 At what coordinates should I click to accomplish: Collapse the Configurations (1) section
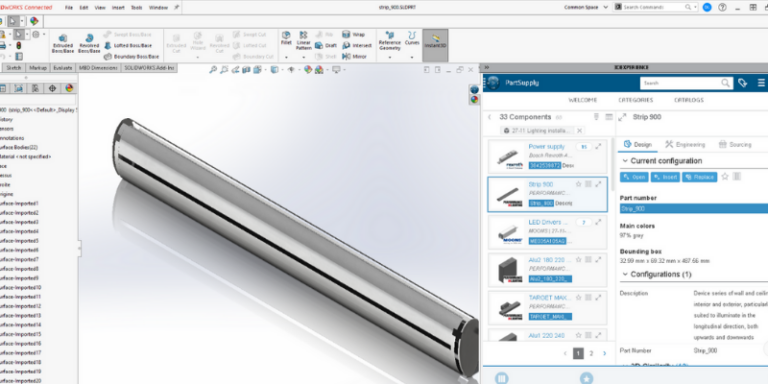click(624, 274)
